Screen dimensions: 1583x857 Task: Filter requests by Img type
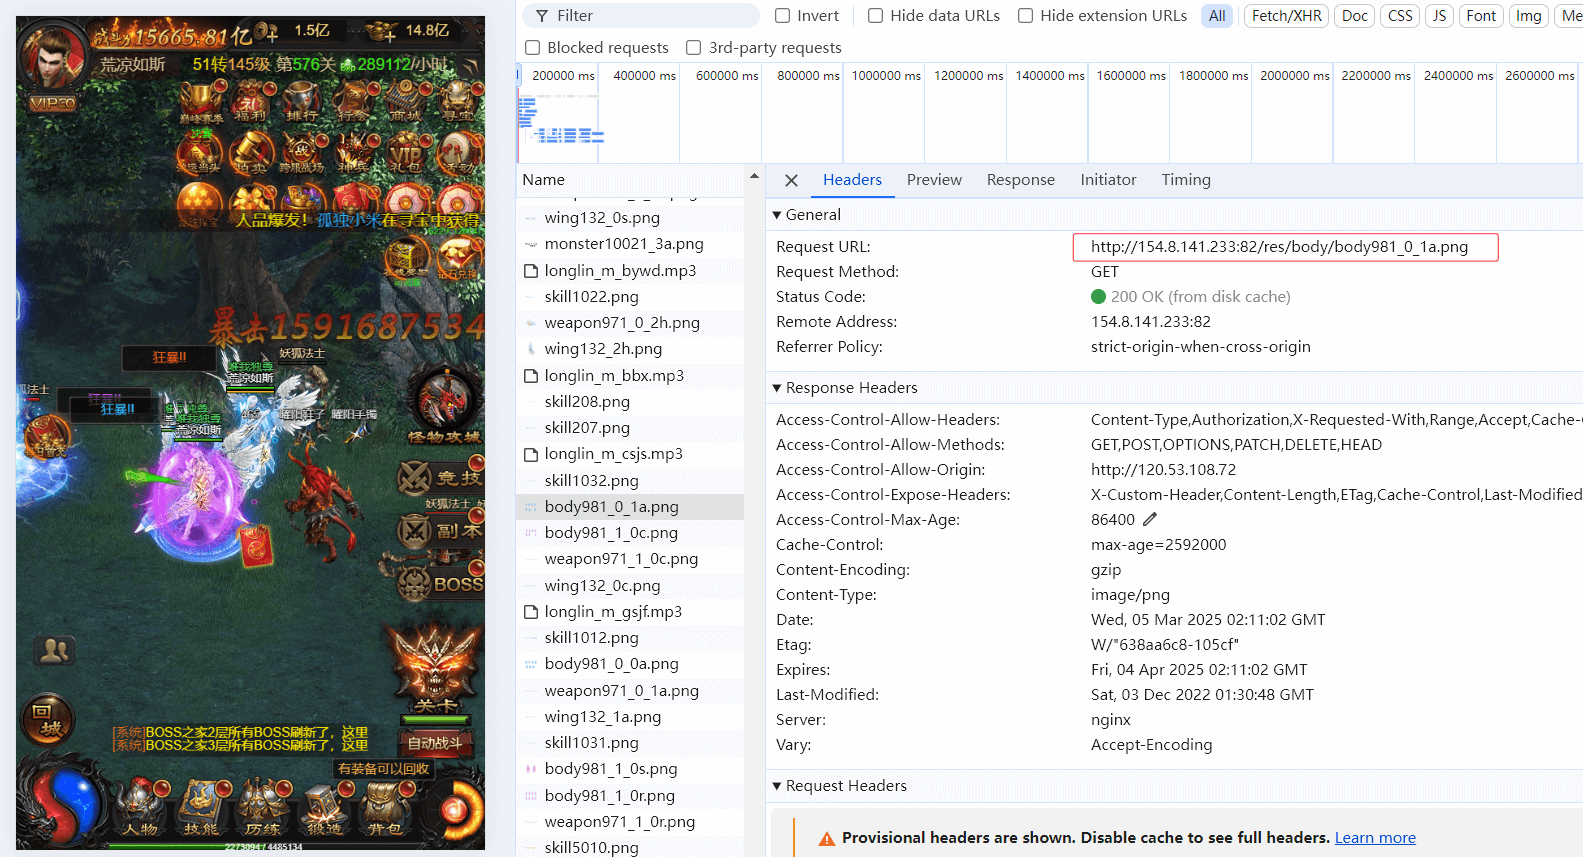pyautogui.click(x=1528, y=16)
